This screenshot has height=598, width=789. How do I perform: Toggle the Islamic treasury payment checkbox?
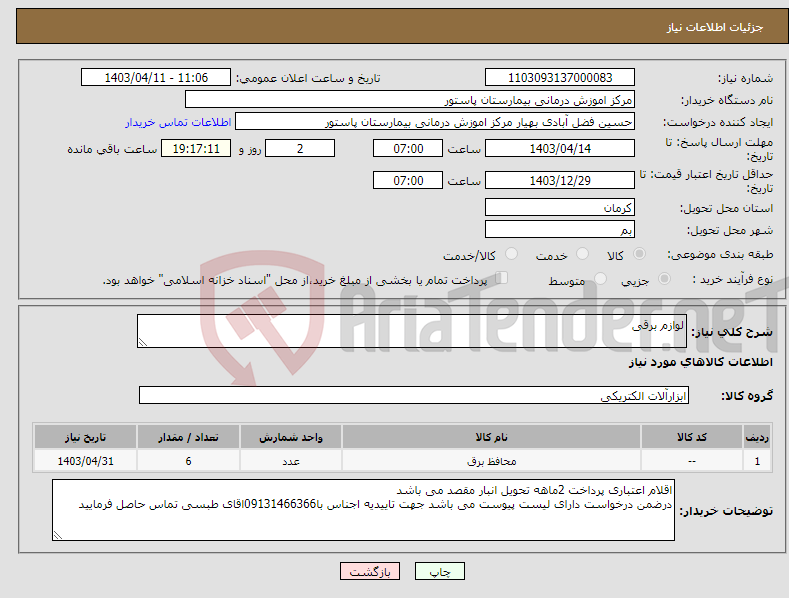coord(502,278)
